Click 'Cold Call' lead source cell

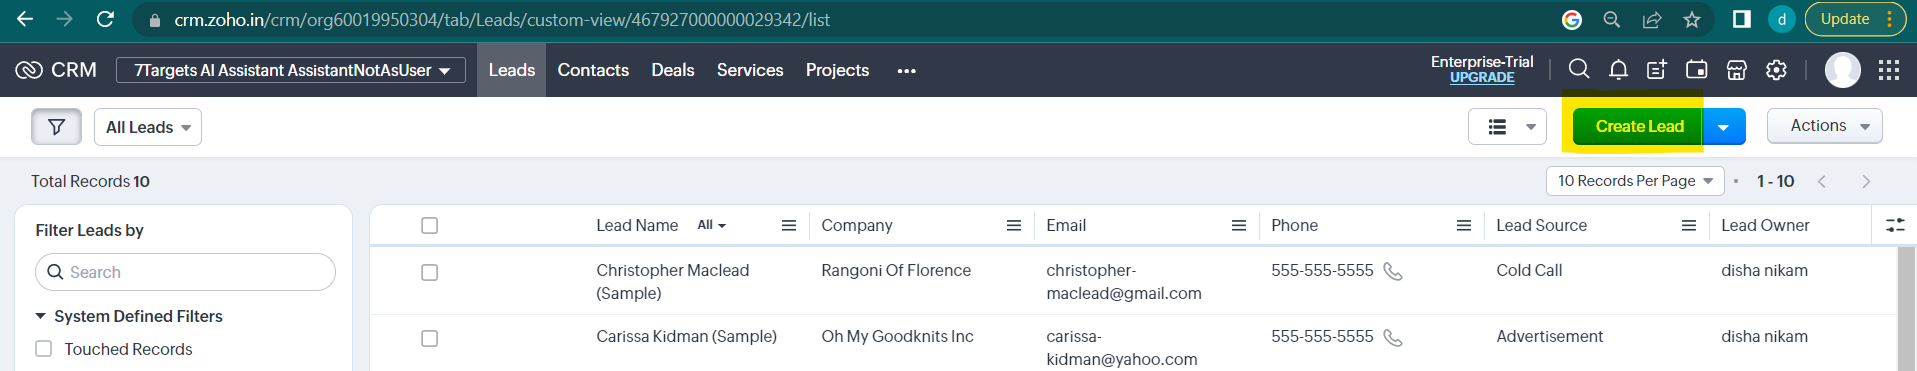1529,271
